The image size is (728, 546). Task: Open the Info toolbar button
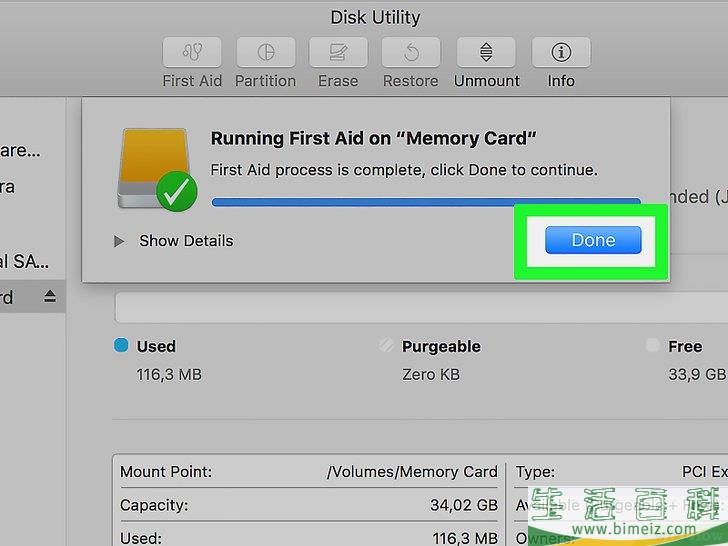point(561,52)
